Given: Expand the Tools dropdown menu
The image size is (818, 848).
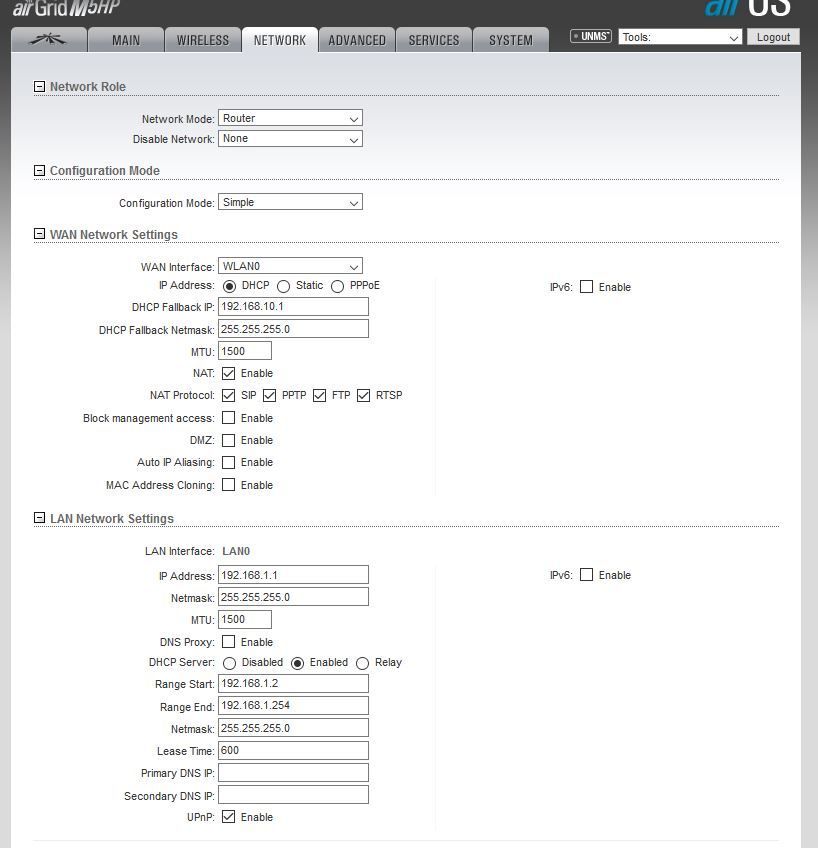Looking at the screenshot, I should click(680, 37).
